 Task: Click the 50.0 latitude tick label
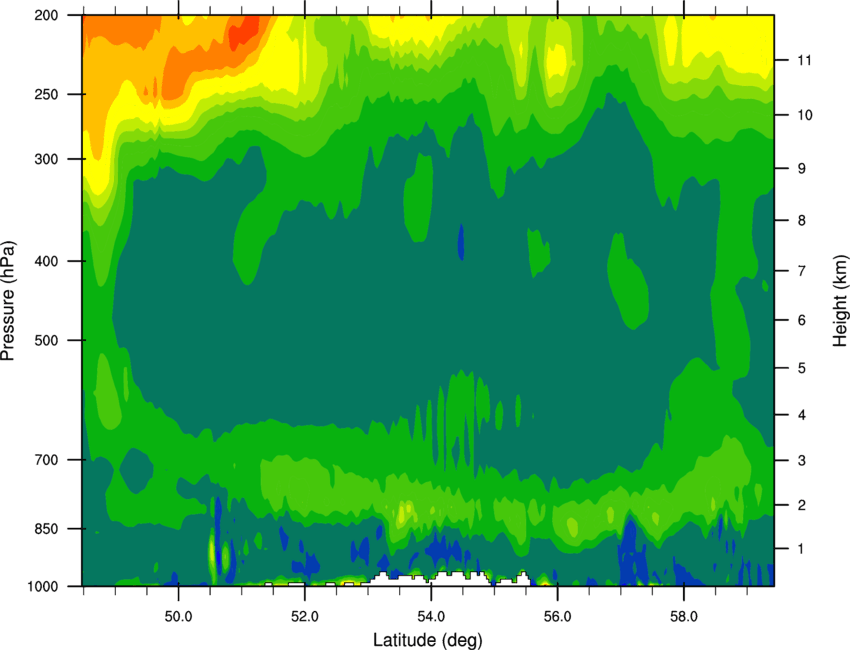[x=178, y=617]
